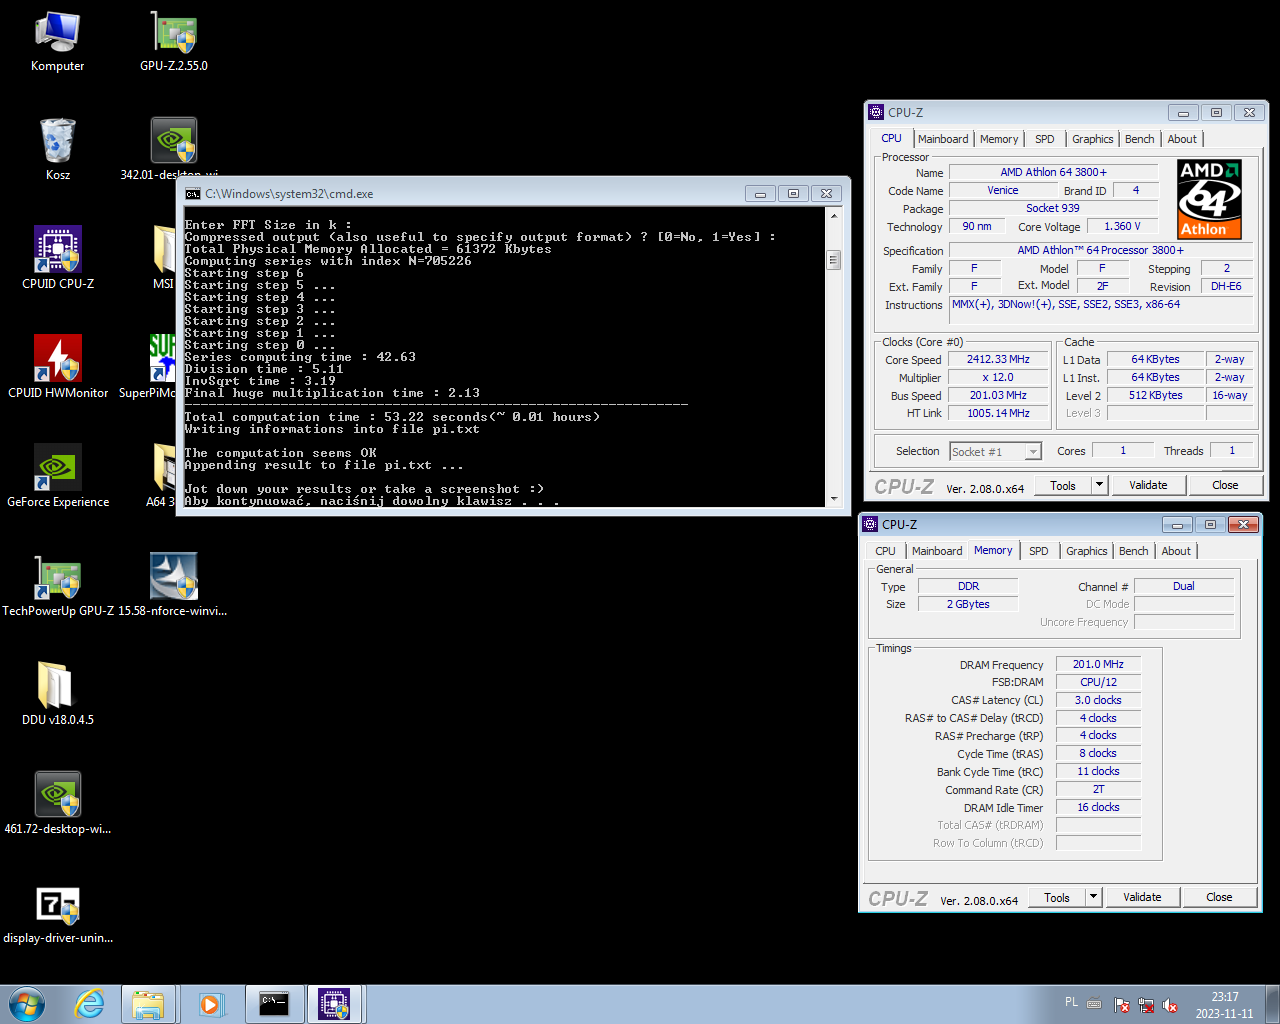Viewport: 1280px width, 1024px height.
Task: Click the Show desktop strip
Action: (x=1272, y=1005)
